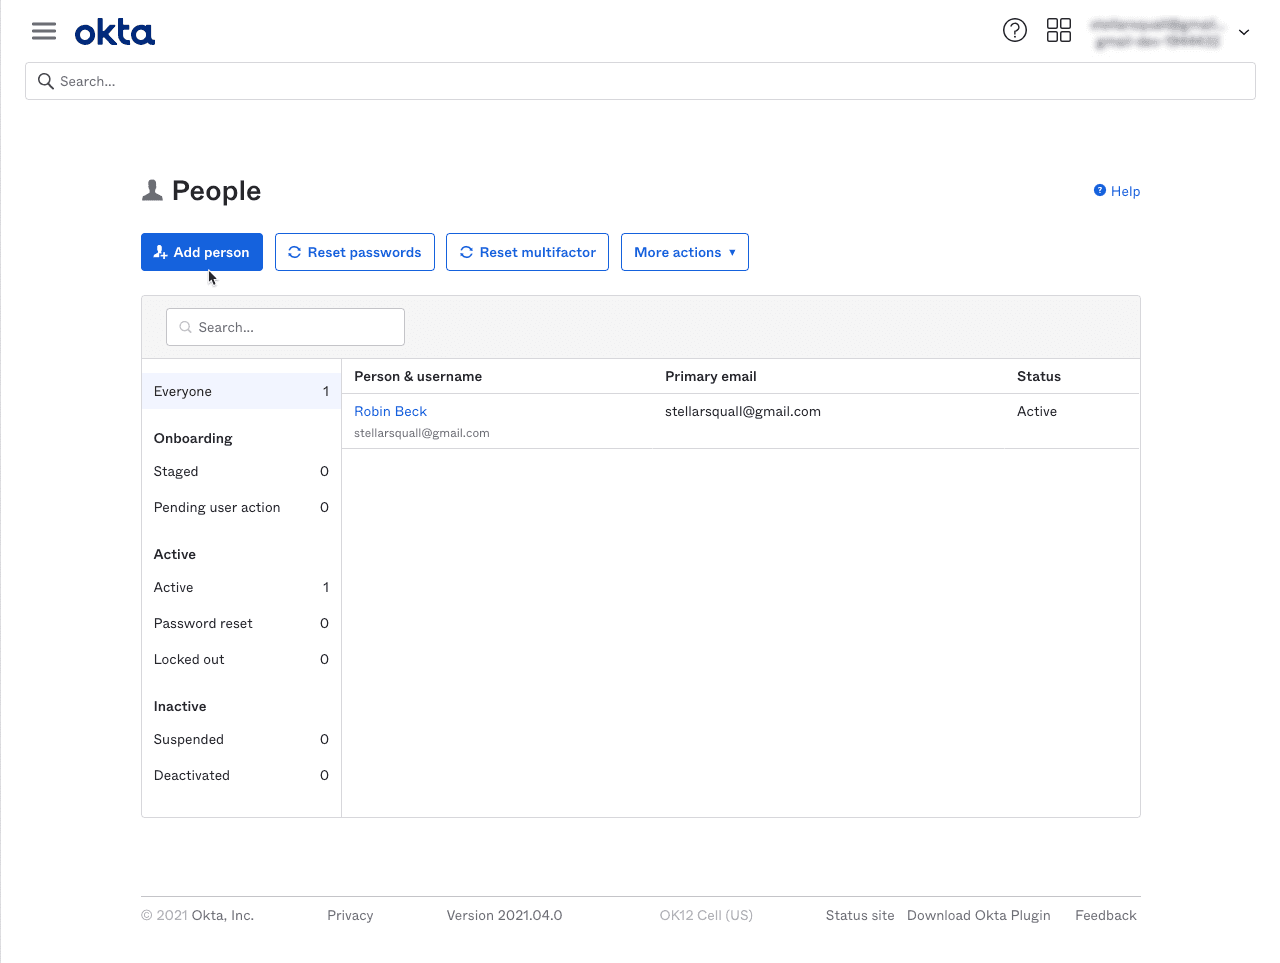1280x963 pixels.
Task: Filter by Password reset users
Action: [x=241, y=623]
